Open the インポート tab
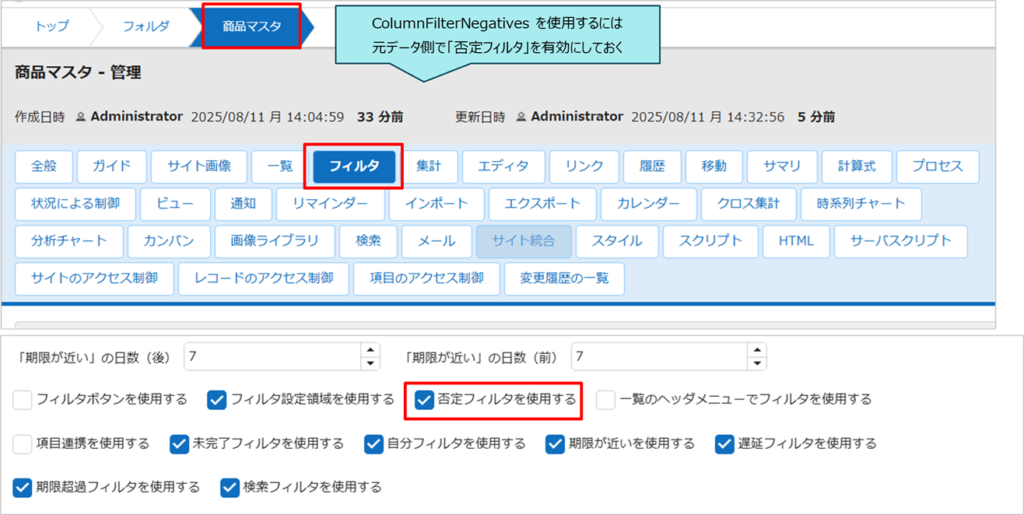The image size is (1024, 515). pos(436,204)
